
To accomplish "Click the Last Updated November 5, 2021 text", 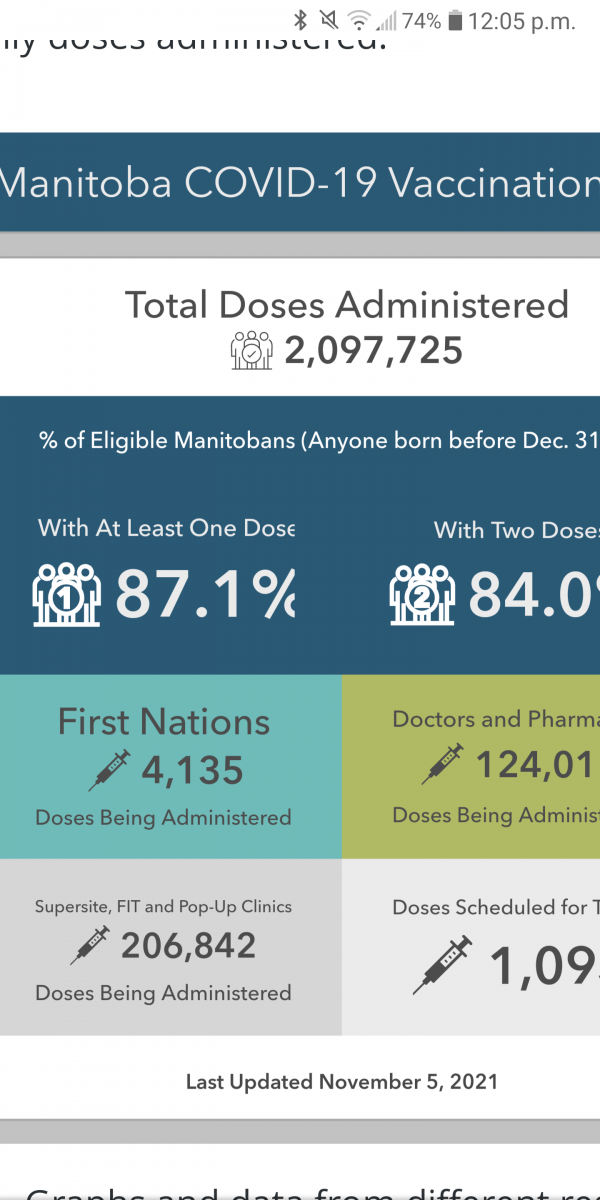I will pos(341,1082).
